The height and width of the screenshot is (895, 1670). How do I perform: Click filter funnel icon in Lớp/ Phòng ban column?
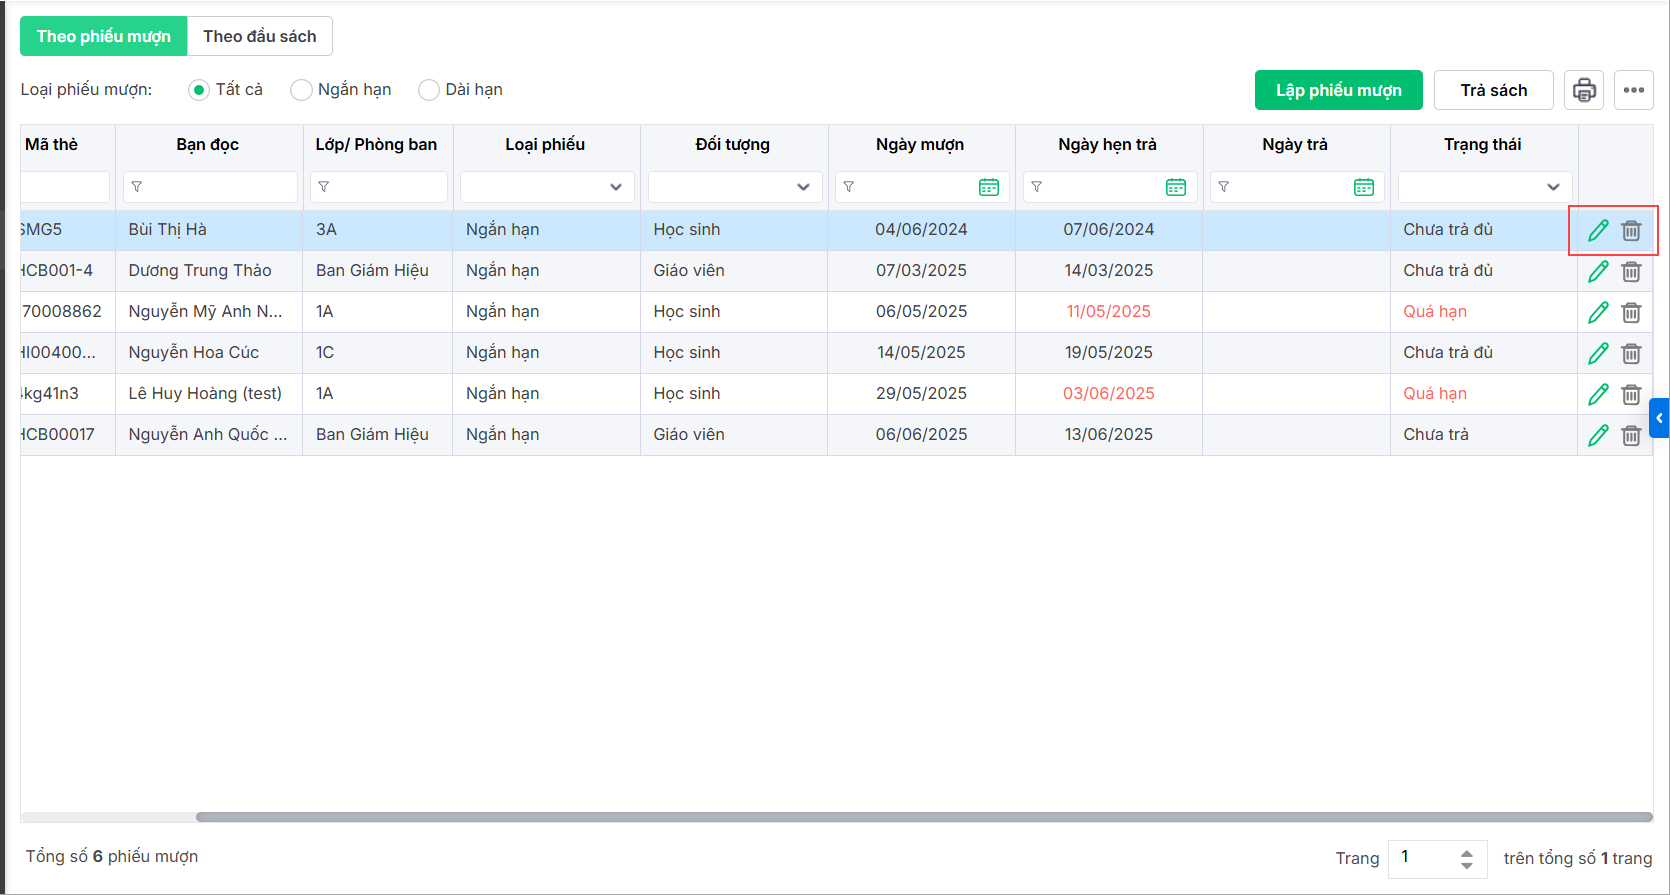[x=324, y=187]
